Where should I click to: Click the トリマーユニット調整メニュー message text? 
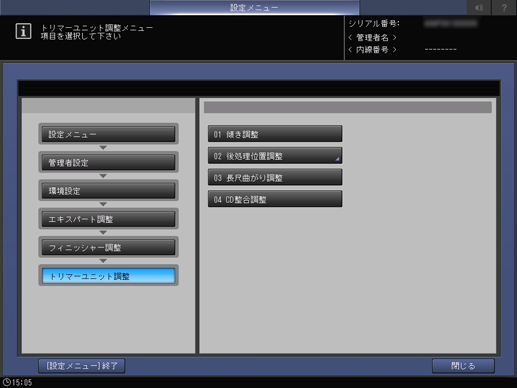click(97, 28)
